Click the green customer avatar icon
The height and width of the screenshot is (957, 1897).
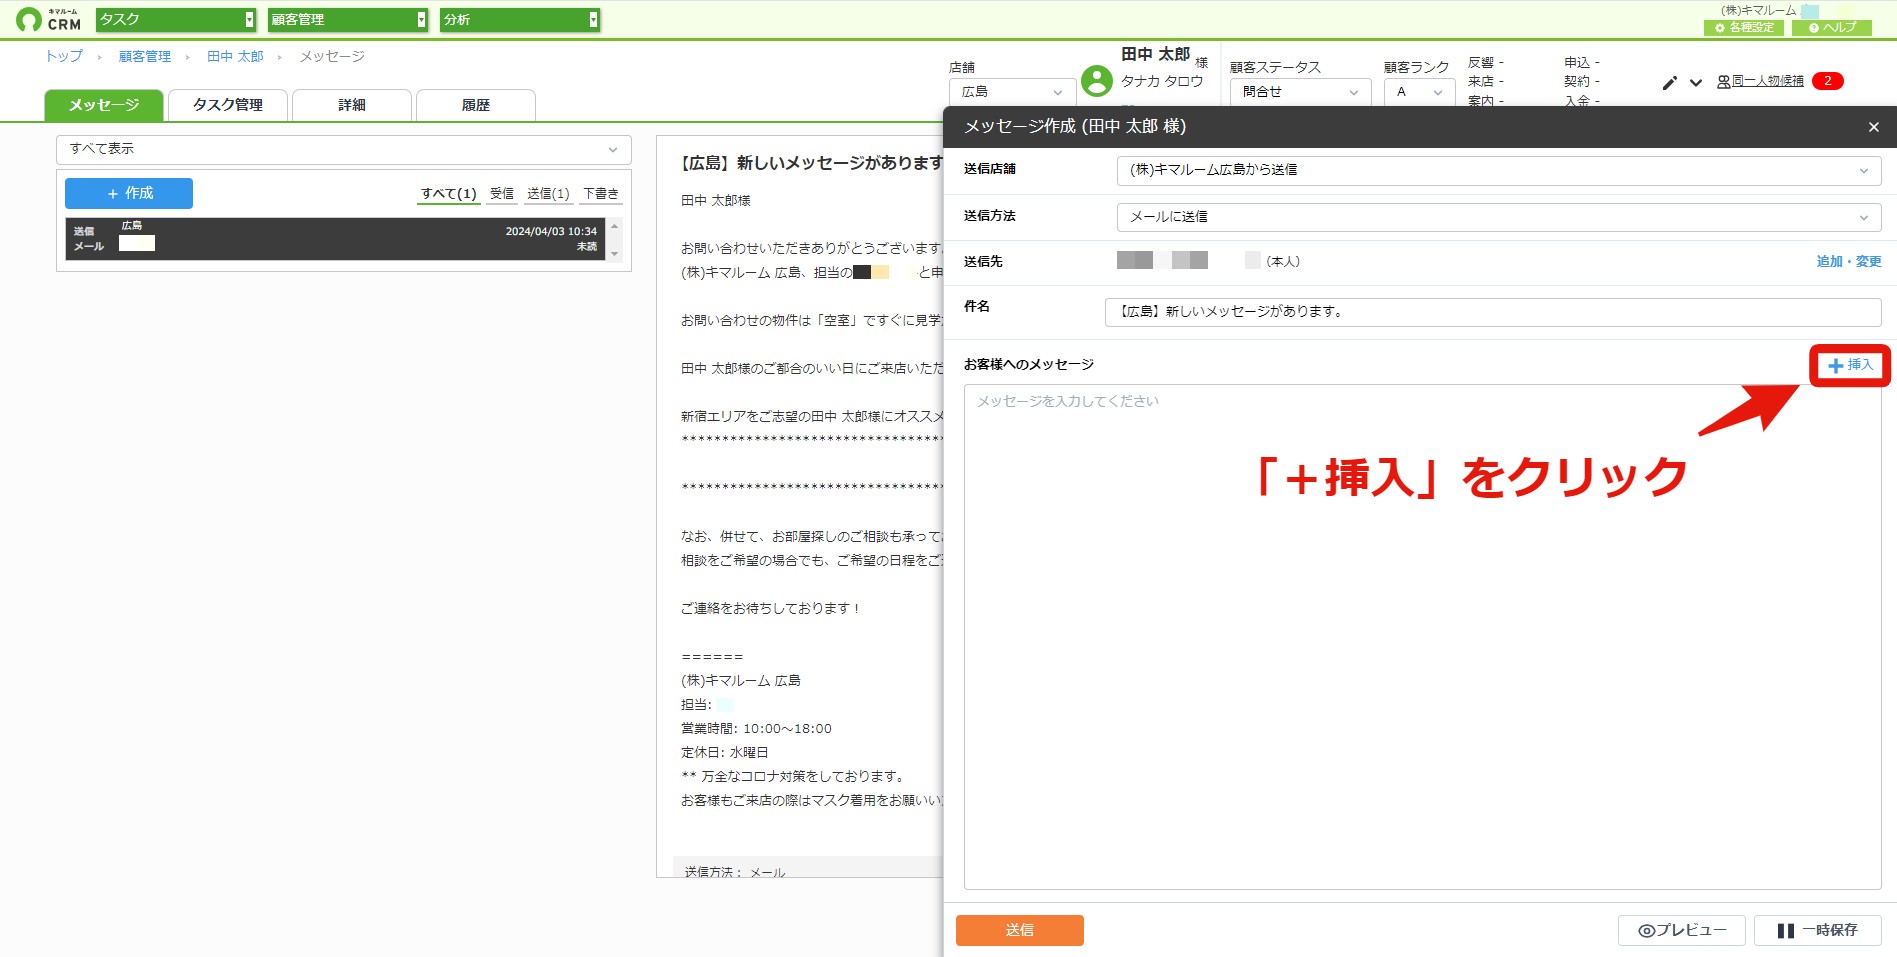(x=1097, y=81)
